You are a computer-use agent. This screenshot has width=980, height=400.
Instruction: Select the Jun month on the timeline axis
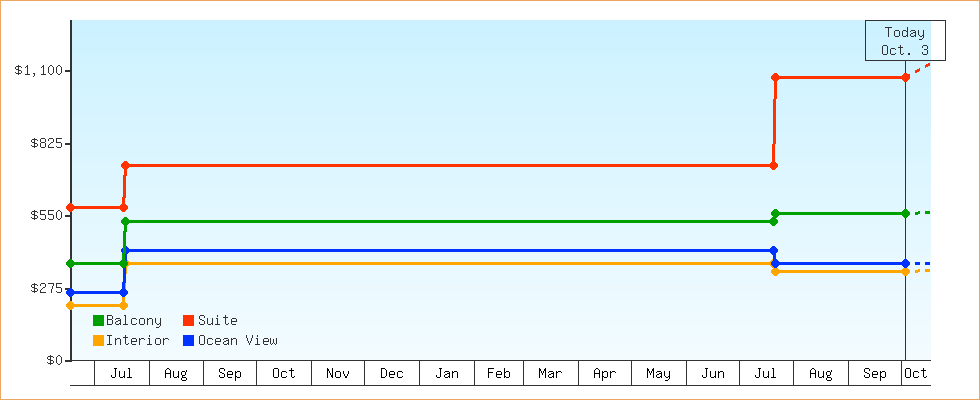(713, 374)
